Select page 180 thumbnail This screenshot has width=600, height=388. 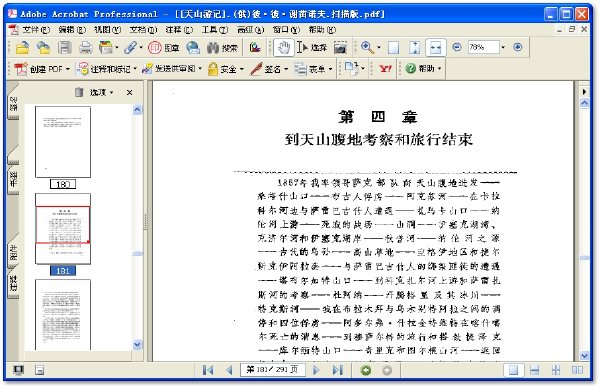(x=63, y=142)
